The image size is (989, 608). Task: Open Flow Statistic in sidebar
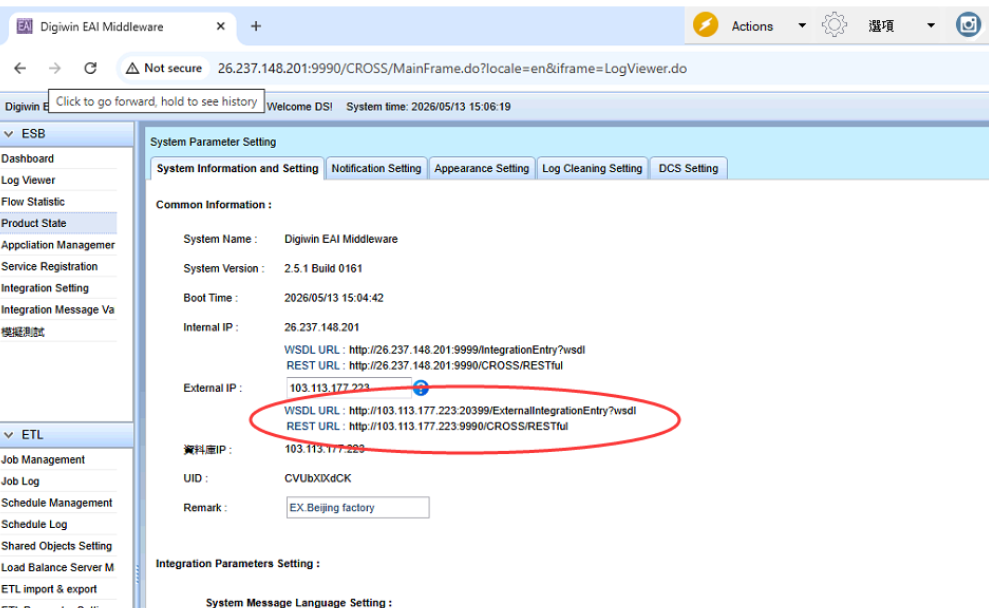click(33, 202)
